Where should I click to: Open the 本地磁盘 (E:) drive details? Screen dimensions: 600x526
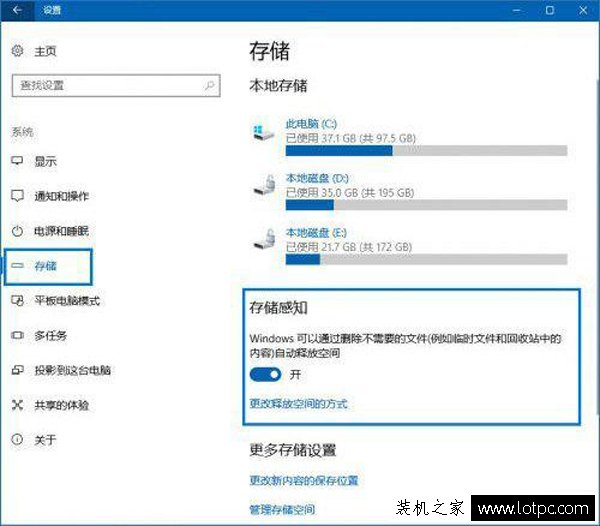click(x=316, y=233)
